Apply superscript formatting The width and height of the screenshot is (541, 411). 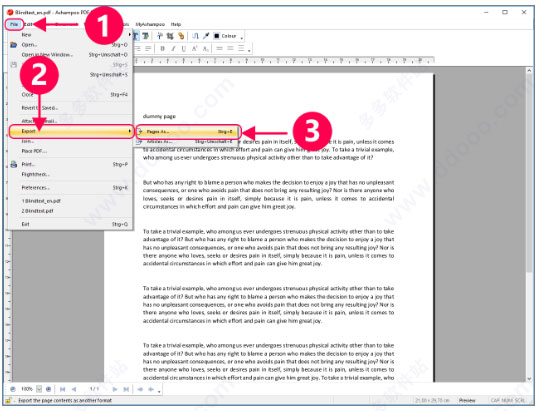coord(194,49)
